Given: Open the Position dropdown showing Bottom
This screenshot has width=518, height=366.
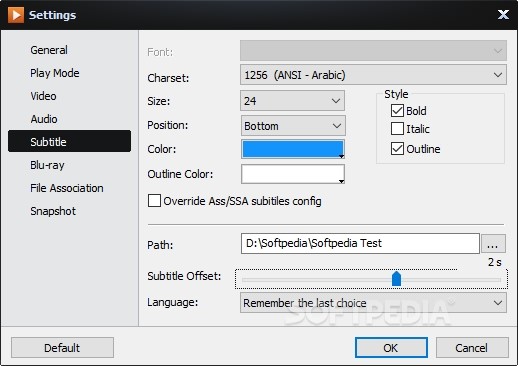Looking at the screenshot, I should pyautogui.click(x=293, y=126).
